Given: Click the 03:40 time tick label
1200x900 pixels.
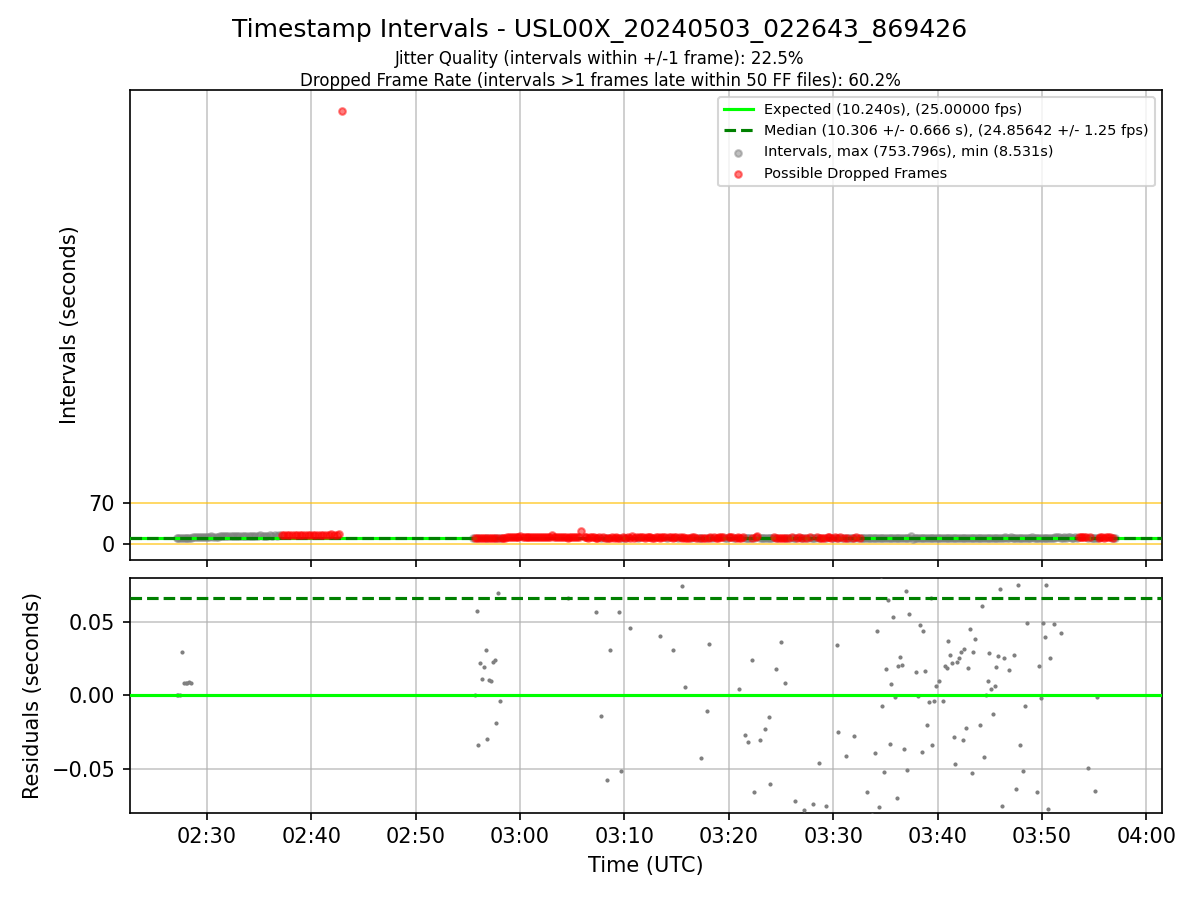Looking at the screenshot, I should [x=937, y=836].
